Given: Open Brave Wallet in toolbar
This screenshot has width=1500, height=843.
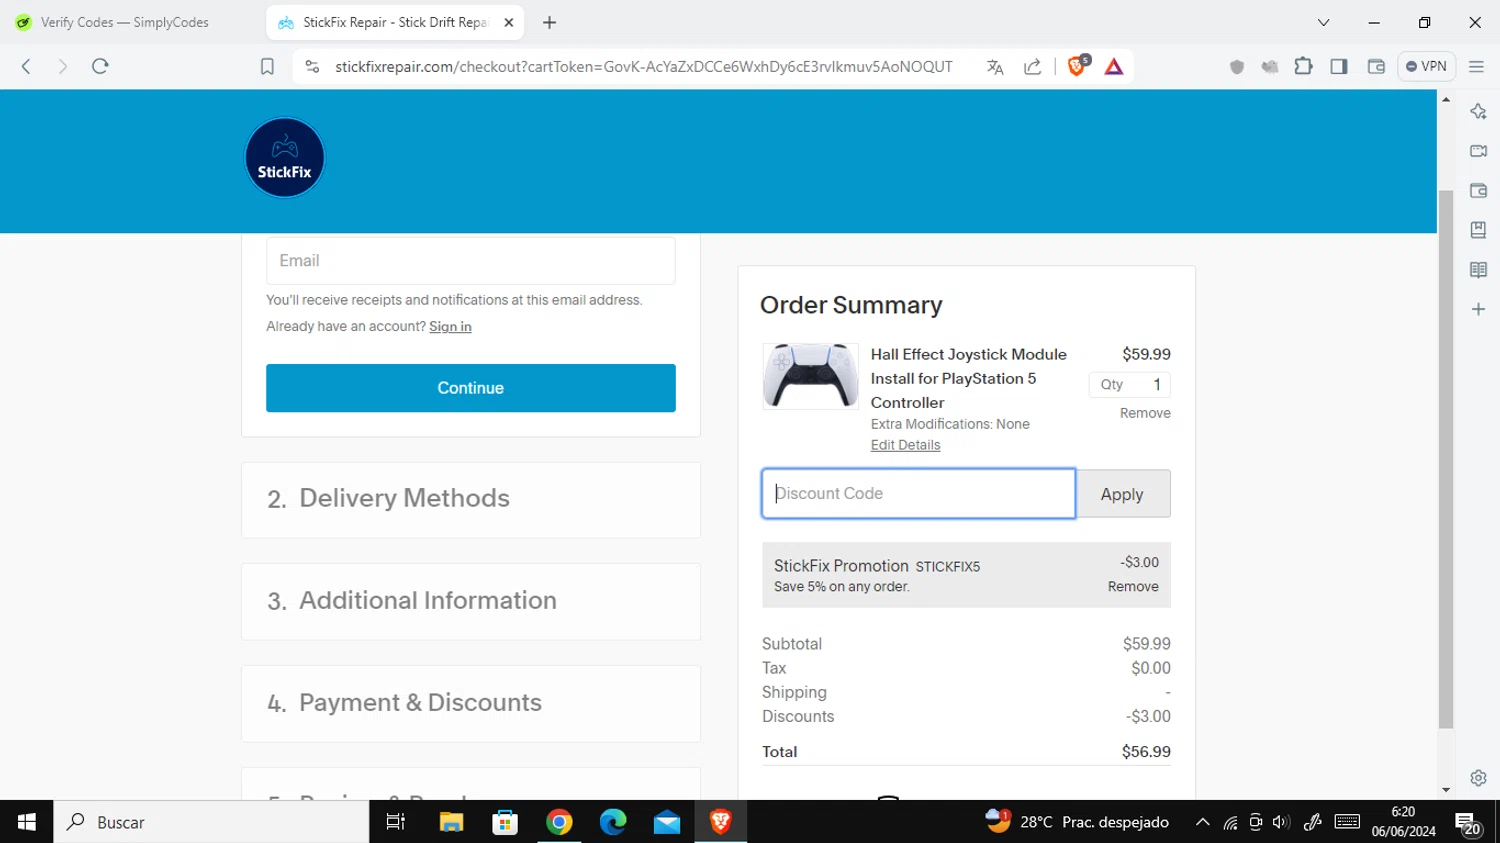Looking at the screenshot, I should pyautogui.click(x=1376, y=66).
